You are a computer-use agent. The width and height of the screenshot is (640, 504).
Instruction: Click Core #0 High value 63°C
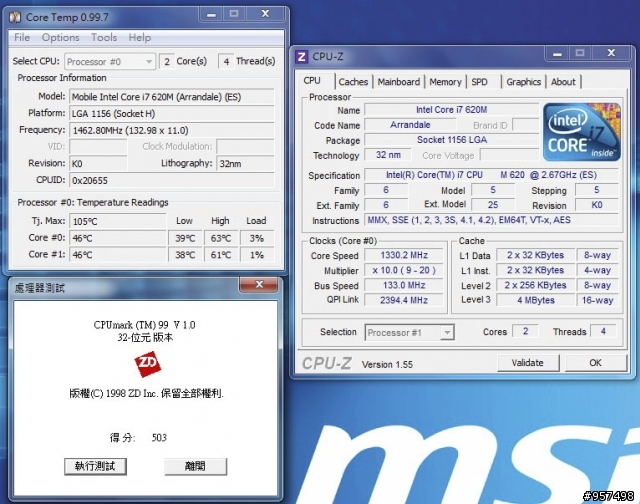coord(221,238)
